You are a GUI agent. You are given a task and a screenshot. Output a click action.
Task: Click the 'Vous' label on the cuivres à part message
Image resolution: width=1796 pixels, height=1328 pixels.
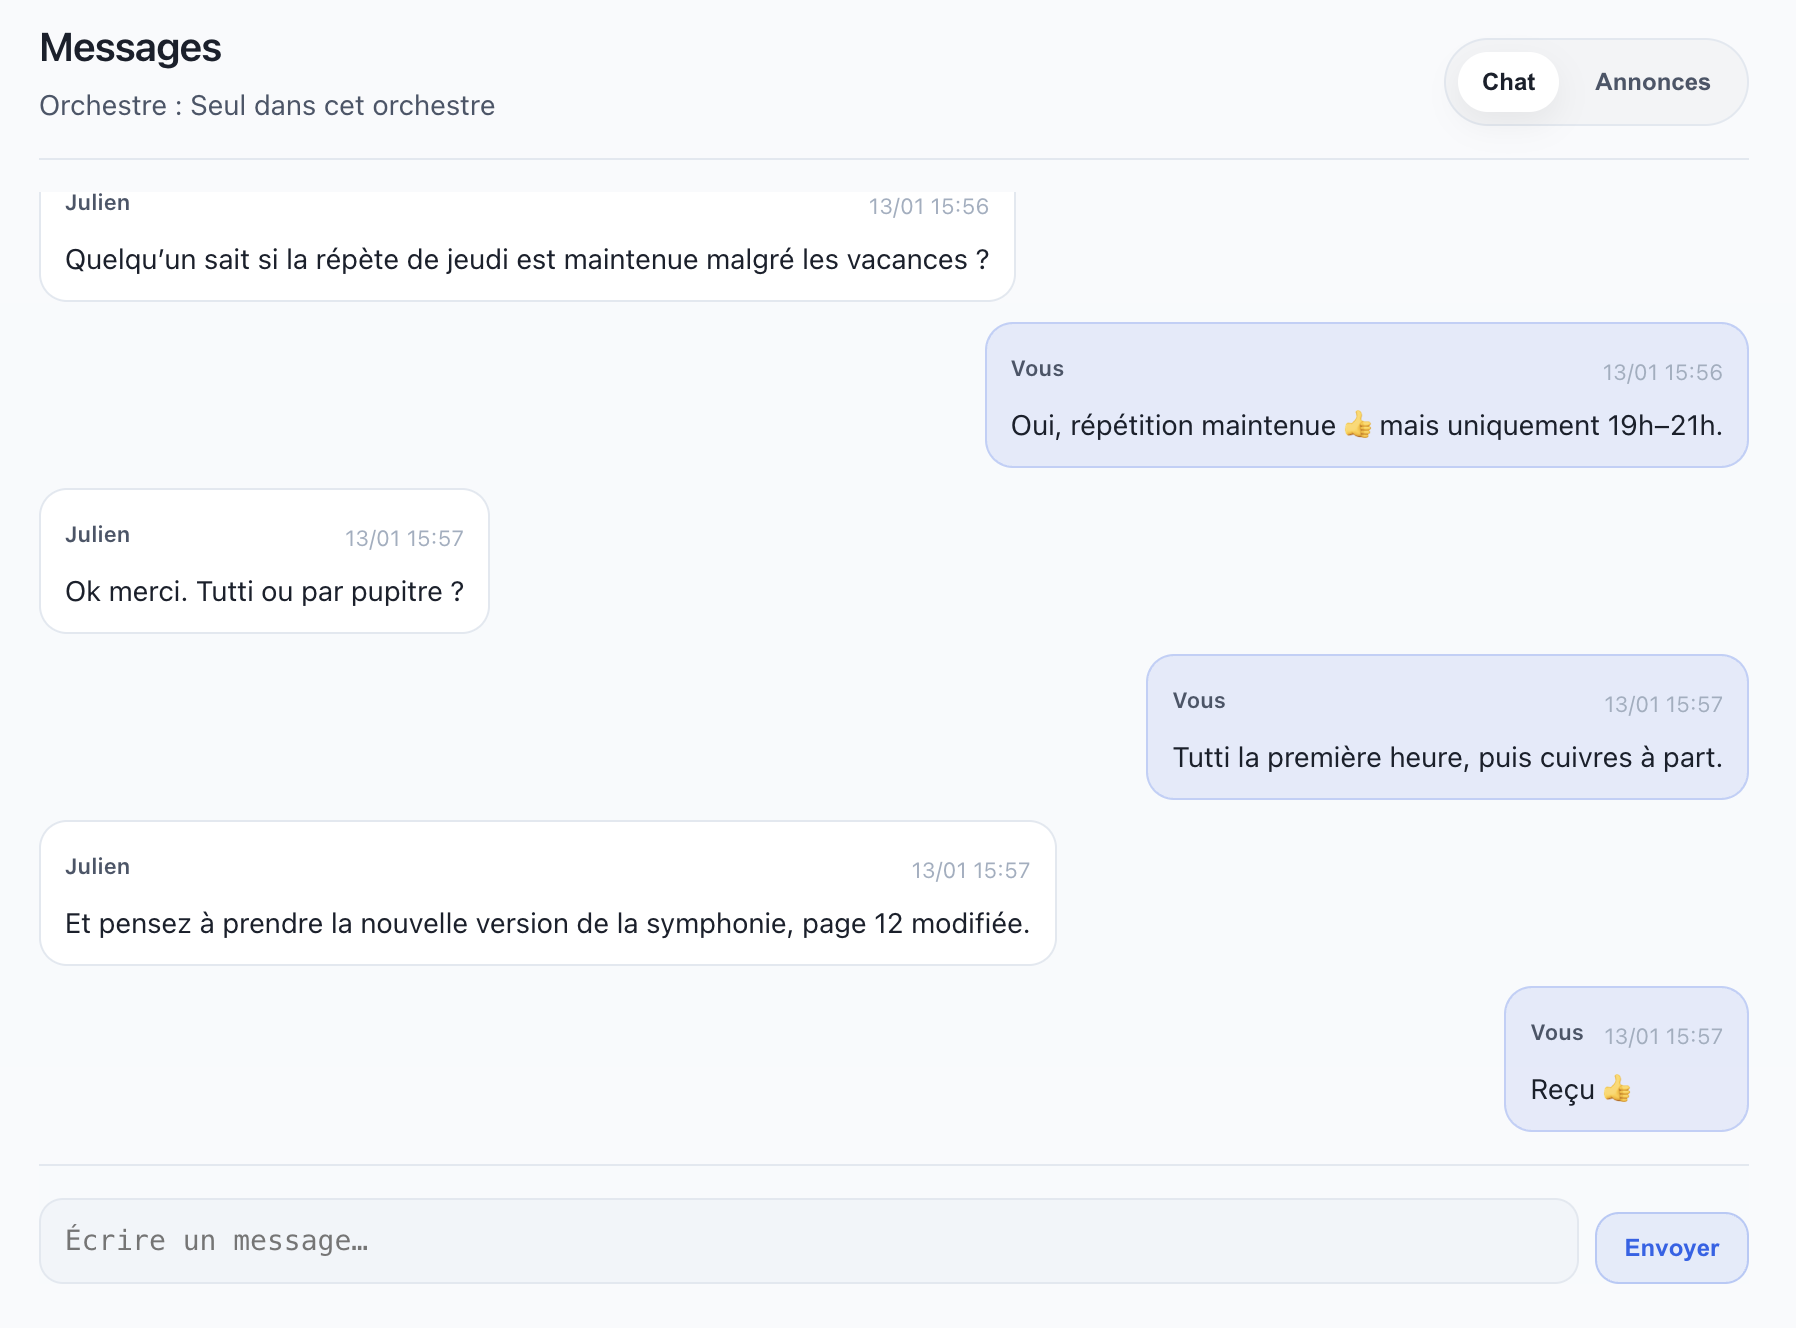click(x=1198, y=700)
